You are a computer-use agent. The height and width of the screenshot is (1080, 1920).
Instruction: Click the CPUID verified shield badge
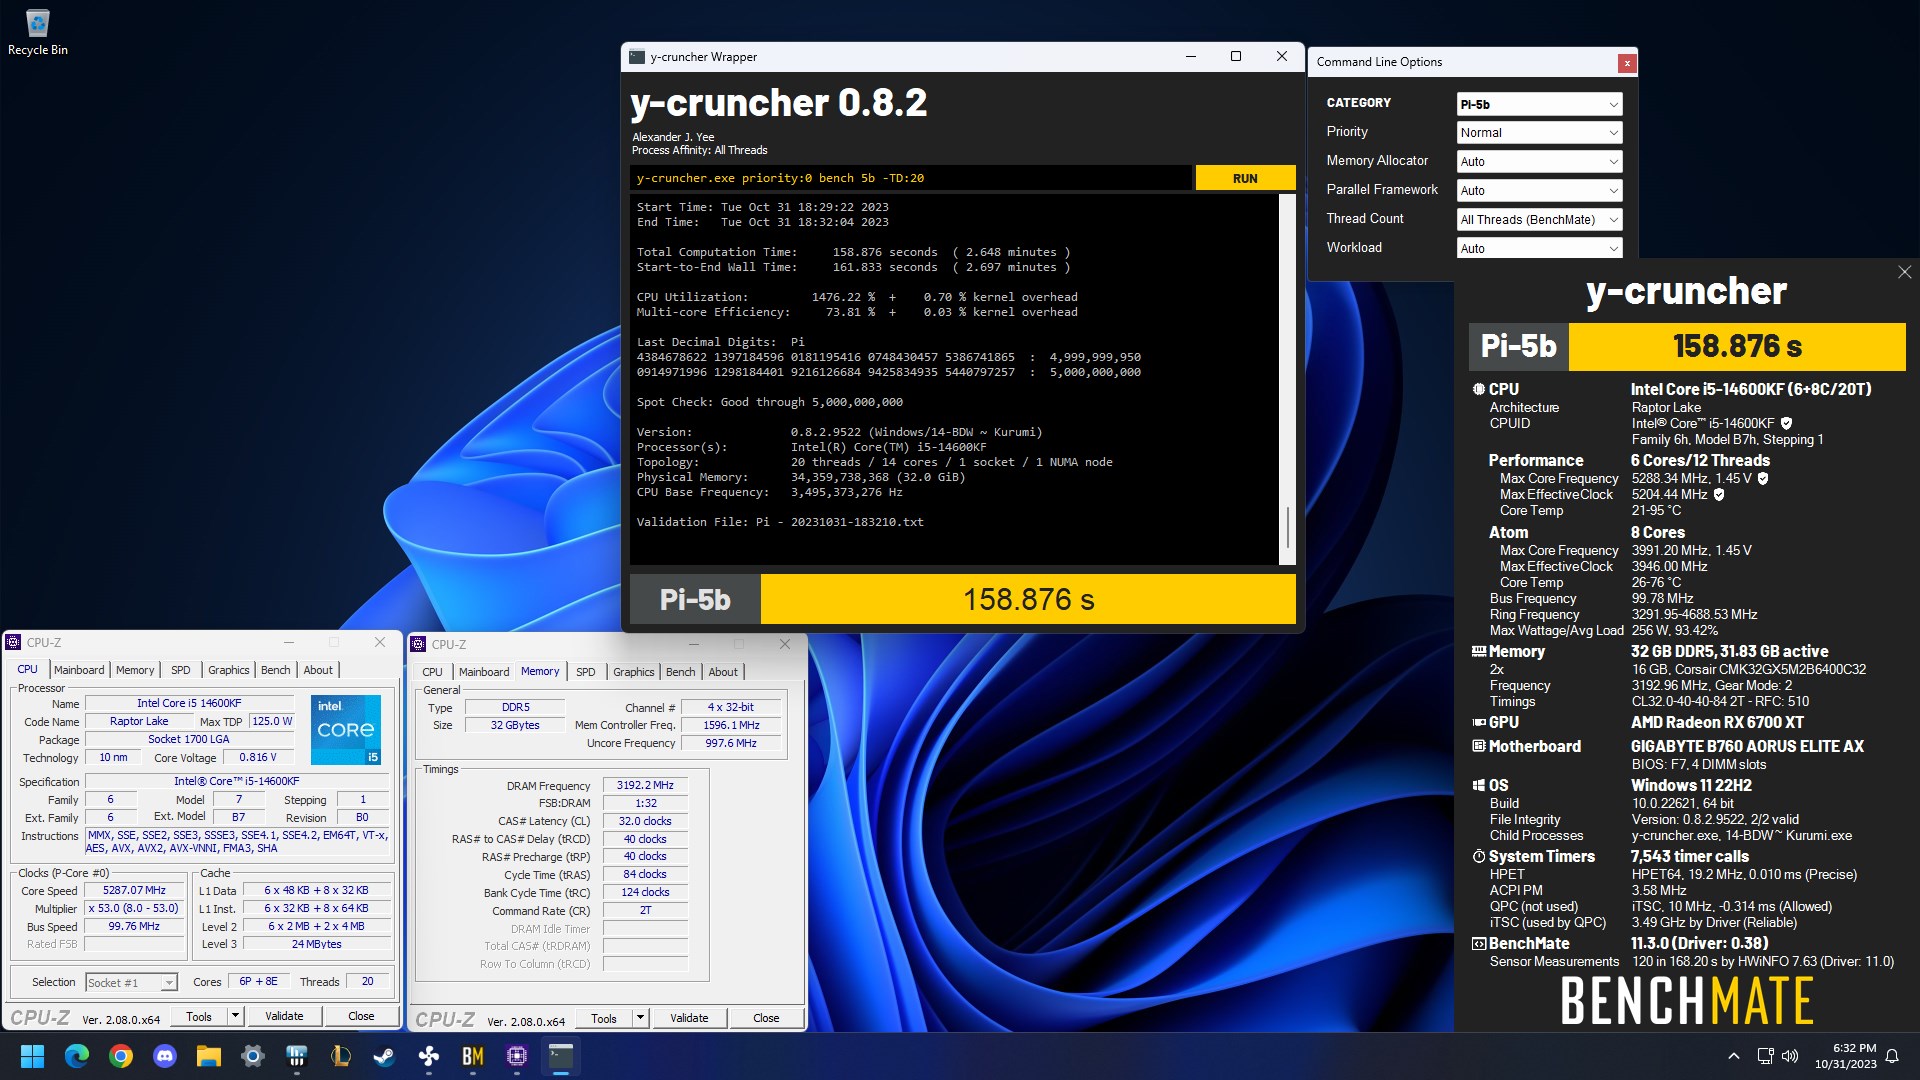point(1786,424)
